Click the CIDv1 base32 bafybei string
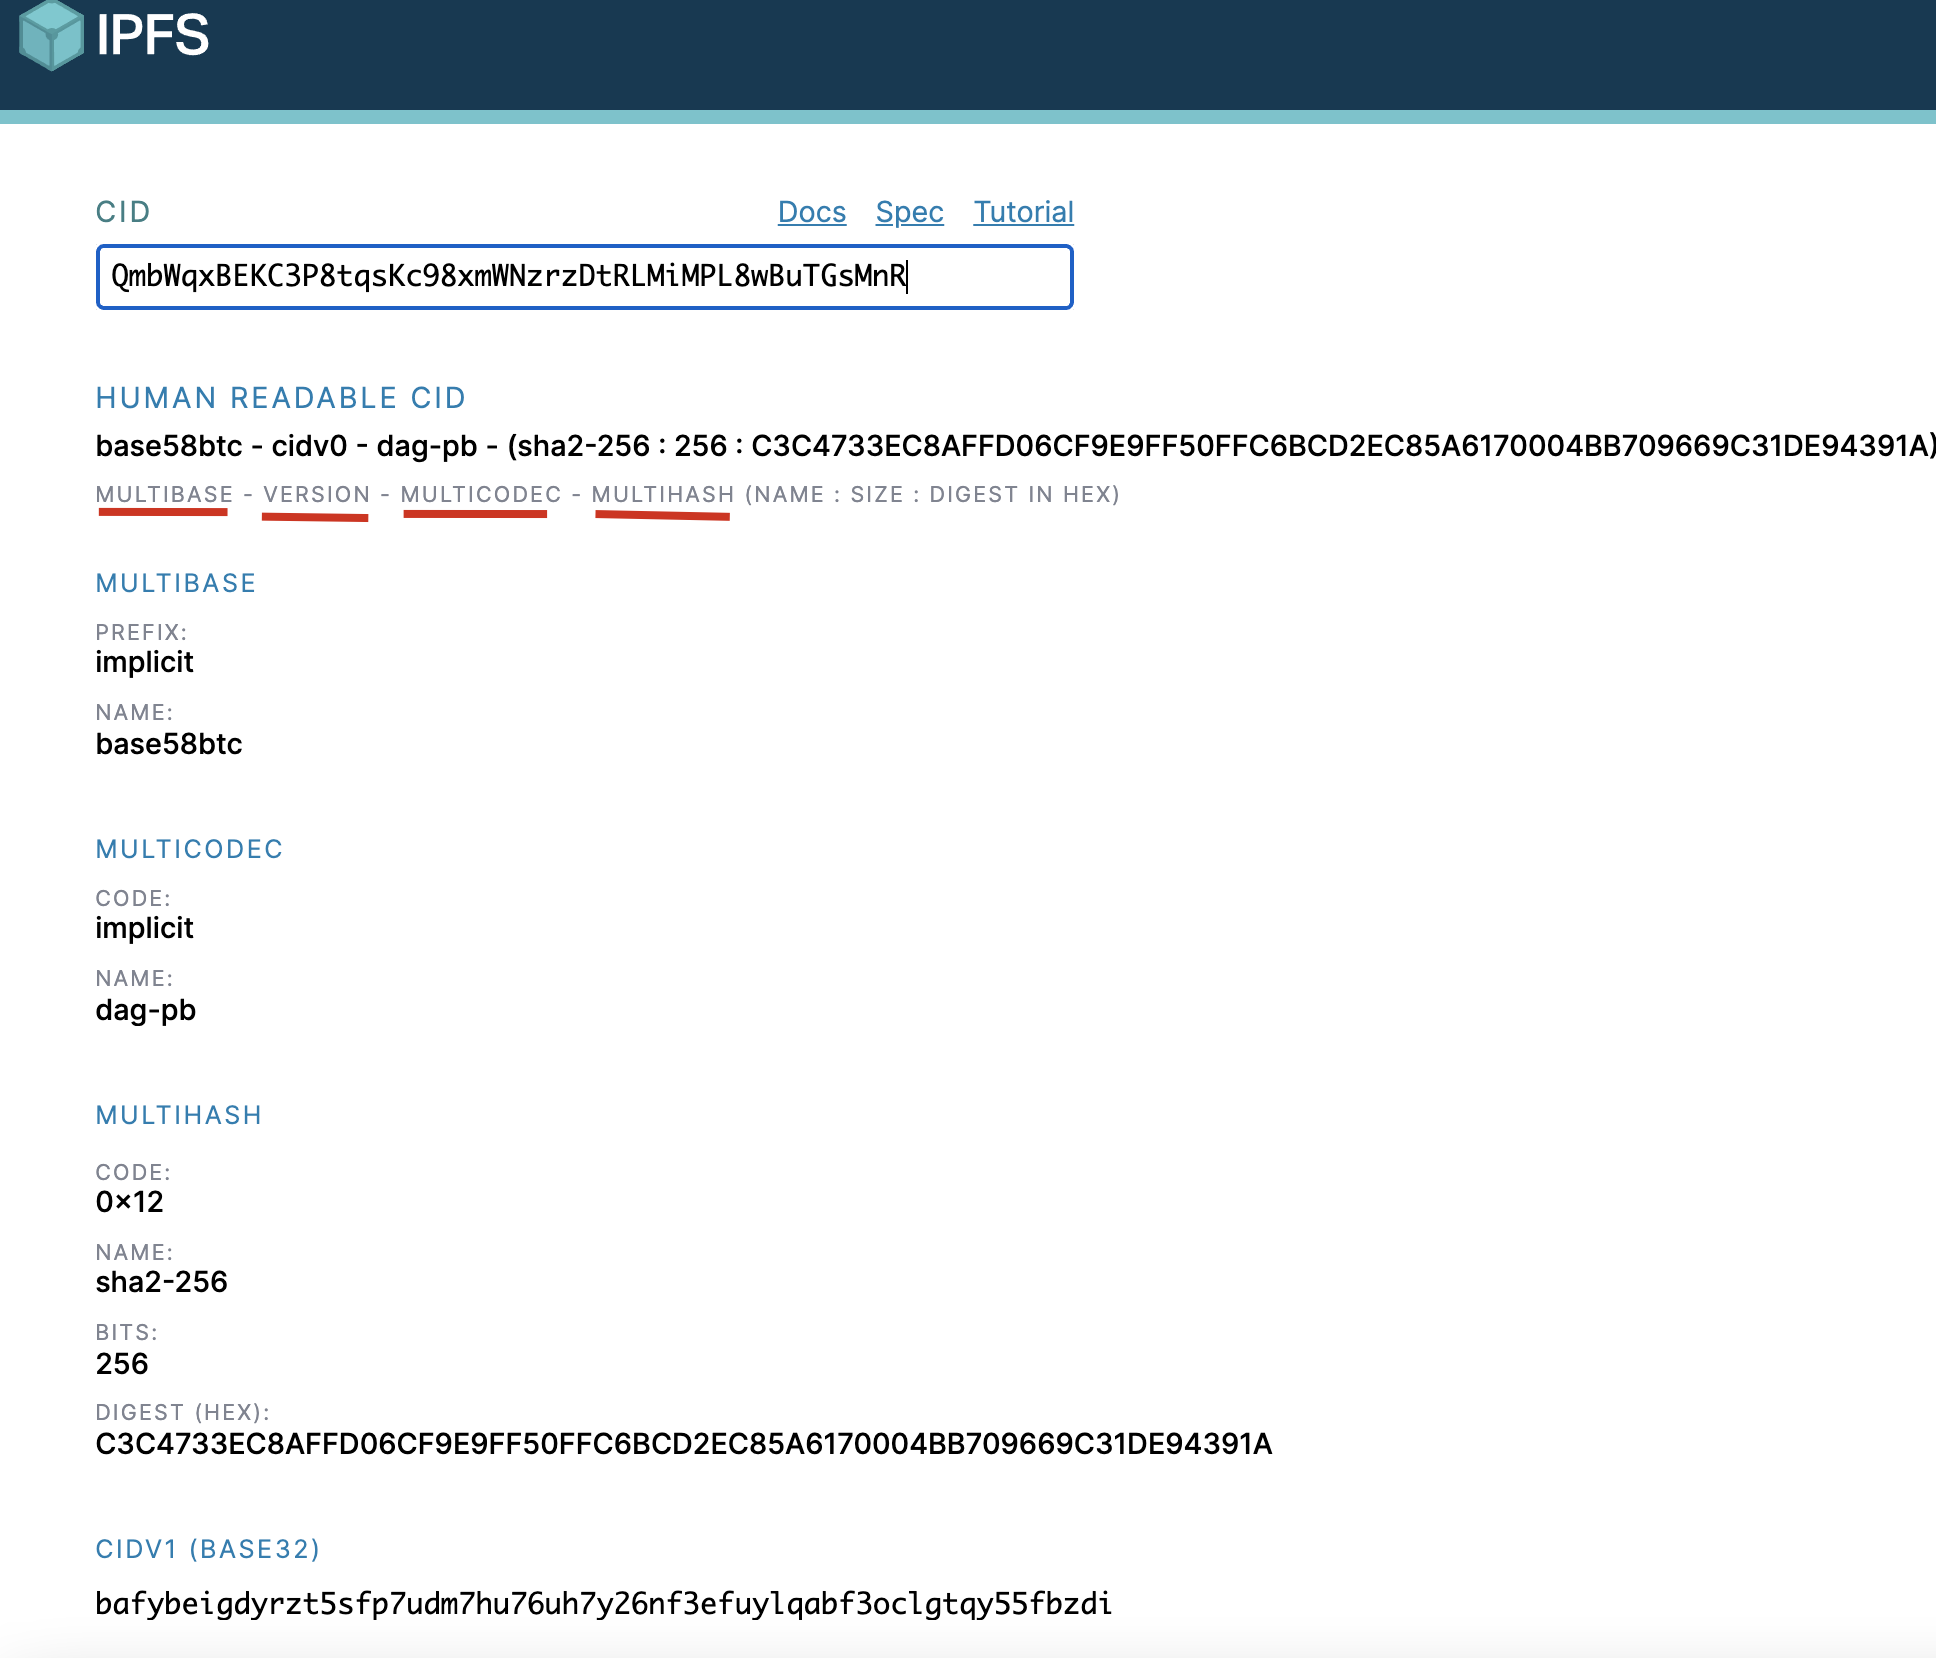1936x1658 pixels. (603, 1604)
